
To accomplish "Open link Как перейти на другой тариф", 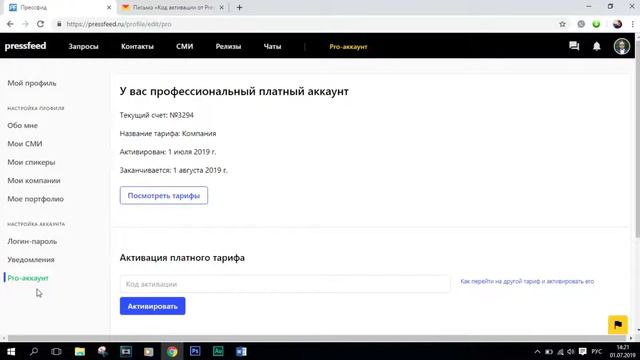I will [527, 281].
